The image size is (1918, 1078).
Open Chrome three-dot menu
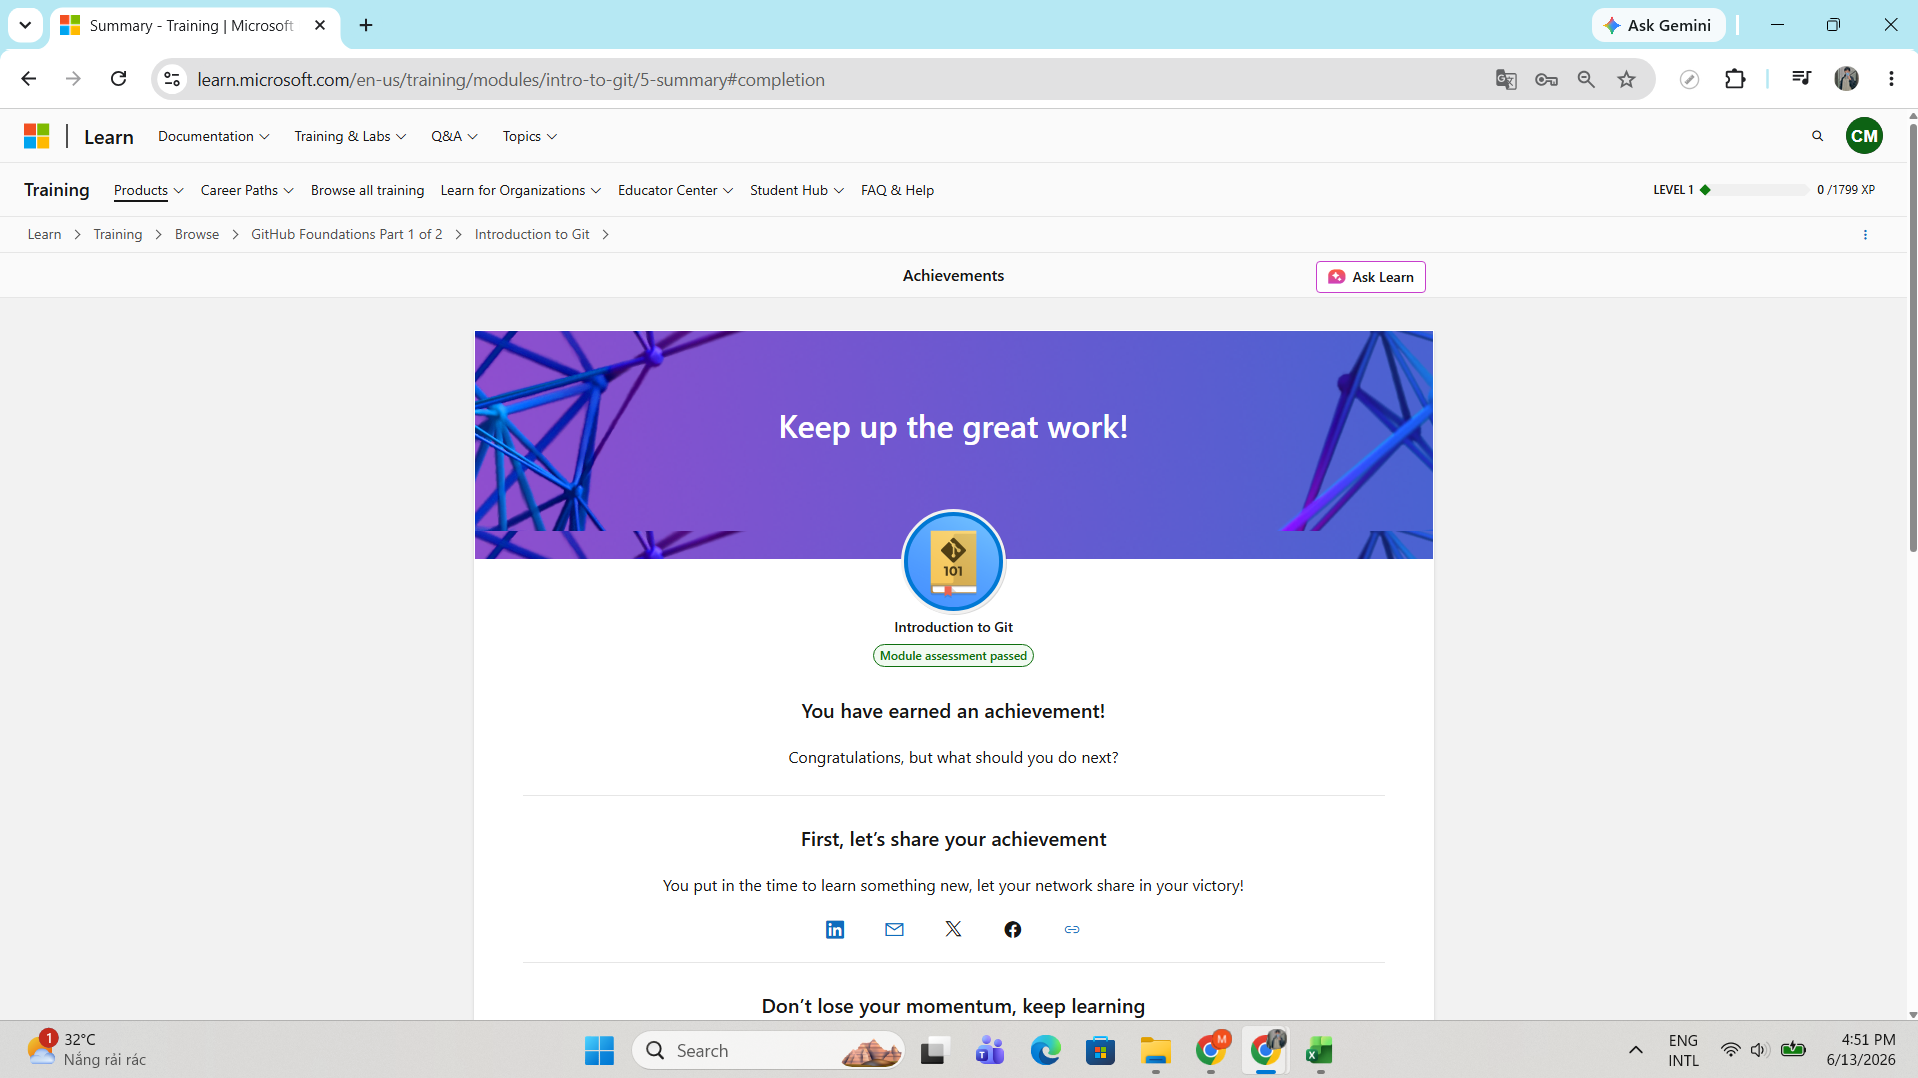(x=1891, y=79)
